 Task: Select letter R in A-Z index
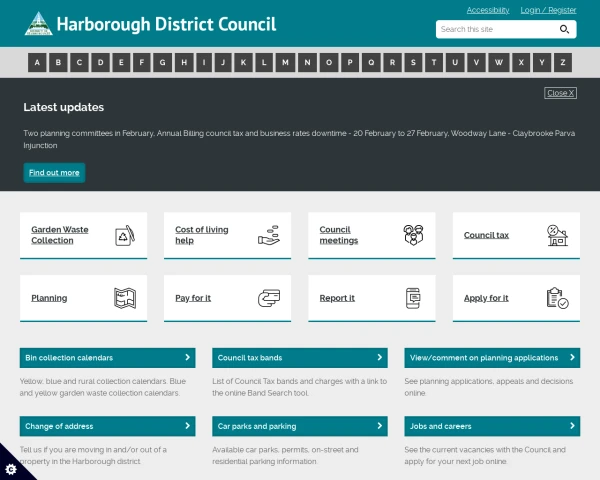pos(392,62)
